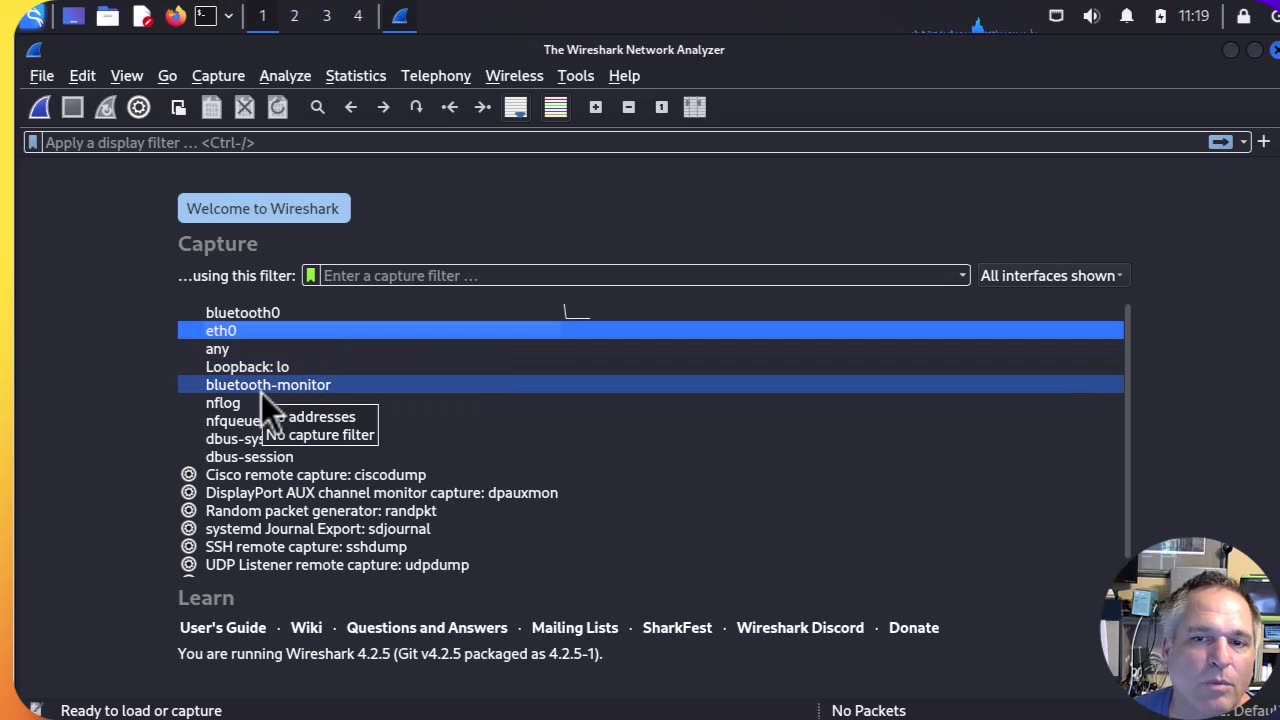Select the bluetooth0 interface
This screenshot has height=720, width=1280.
pyautogui.click(x=242, y=313)
